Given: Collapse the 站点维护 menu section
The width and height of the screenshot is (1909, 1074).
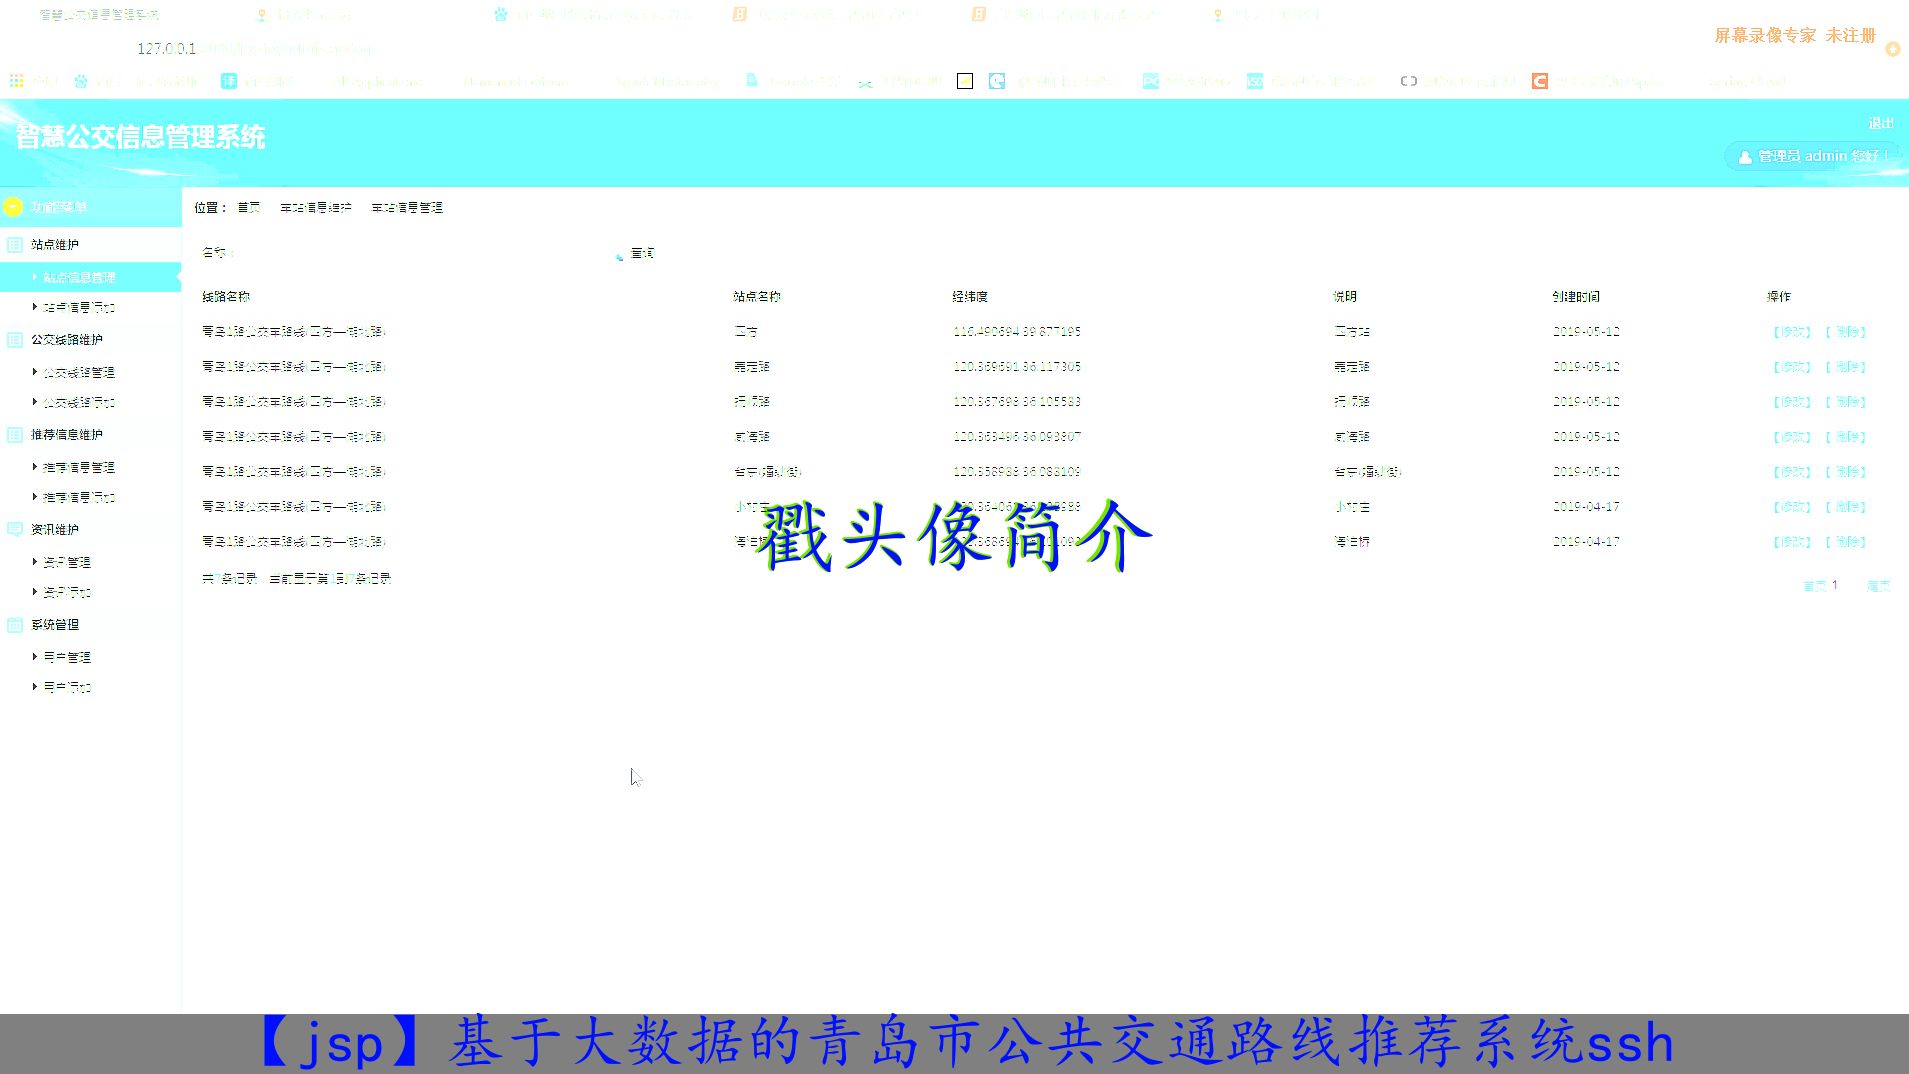Looking at the screenshot, I should [x=55, y=245].
